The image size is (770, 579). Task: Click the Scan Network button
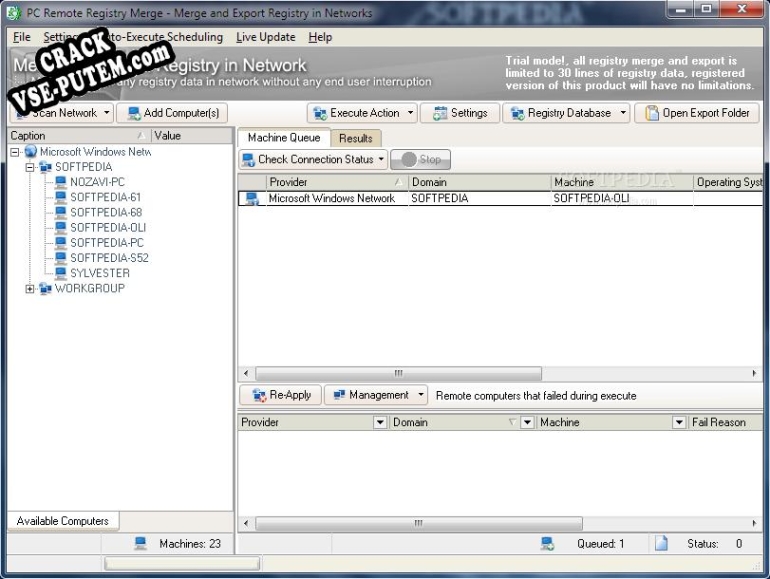[x=62, y=113]
